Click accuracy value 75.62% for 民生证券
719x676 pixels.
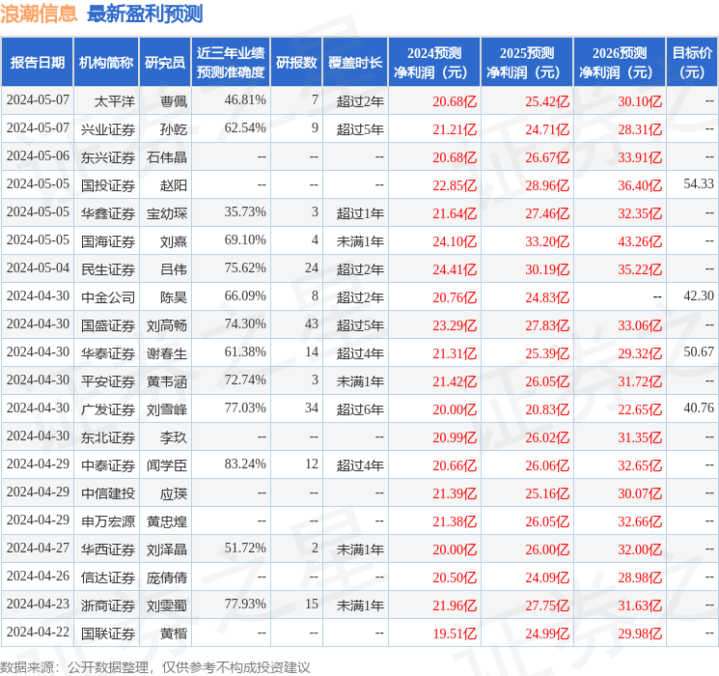[245, 268]
